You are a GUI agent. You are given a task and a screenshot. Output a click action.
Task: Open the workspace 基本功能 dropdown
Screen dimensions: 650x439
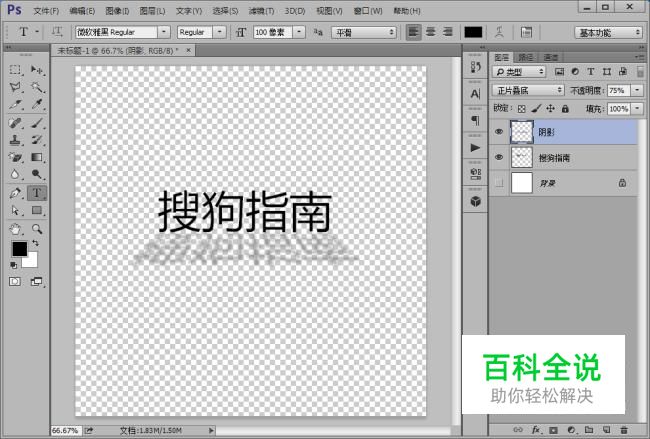pyautogui.click(x=608, y=33)
